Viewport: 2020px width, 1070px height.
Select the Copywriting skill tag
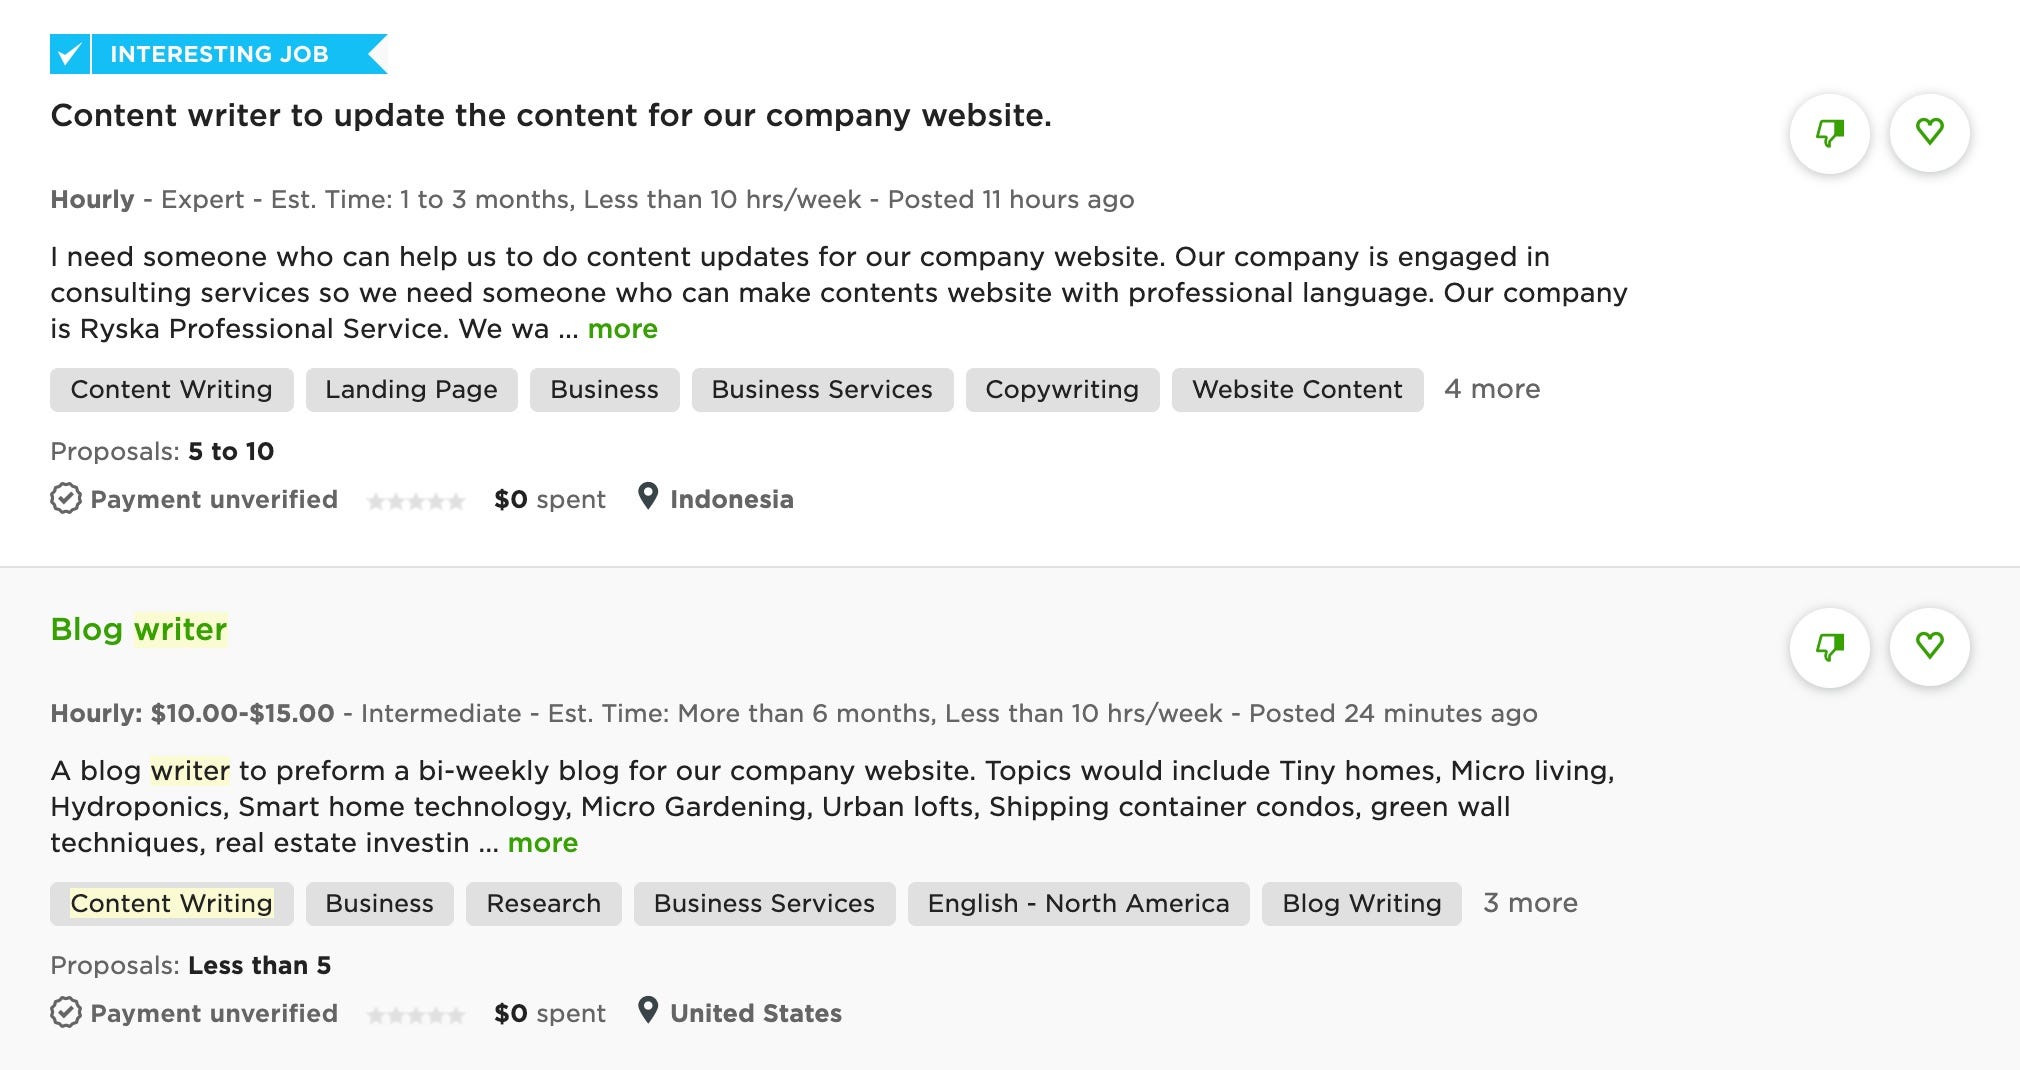(1062, 390)
